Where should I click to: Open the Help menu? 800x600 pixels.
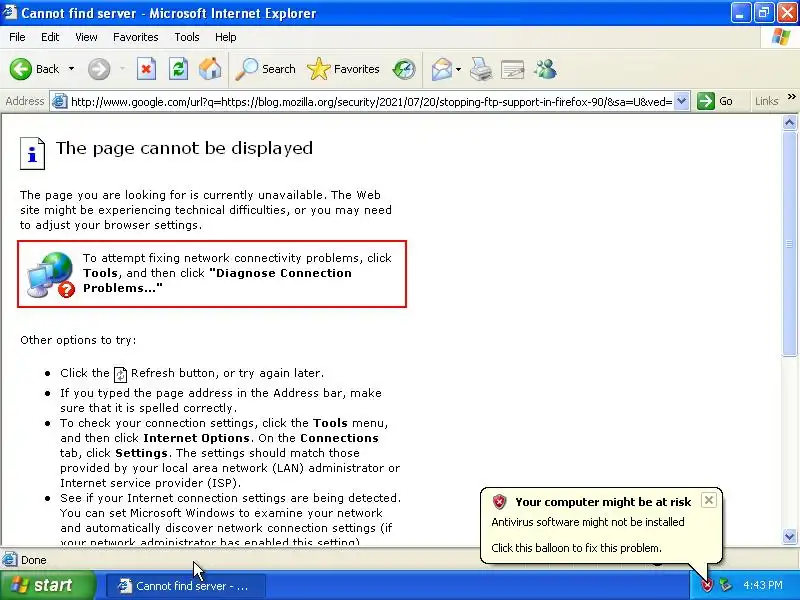pos(226,37)
